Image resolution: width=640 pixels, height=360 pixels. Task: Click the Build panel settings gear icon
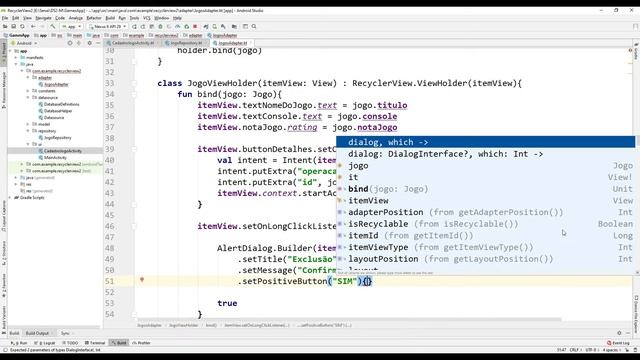point(619,333)
